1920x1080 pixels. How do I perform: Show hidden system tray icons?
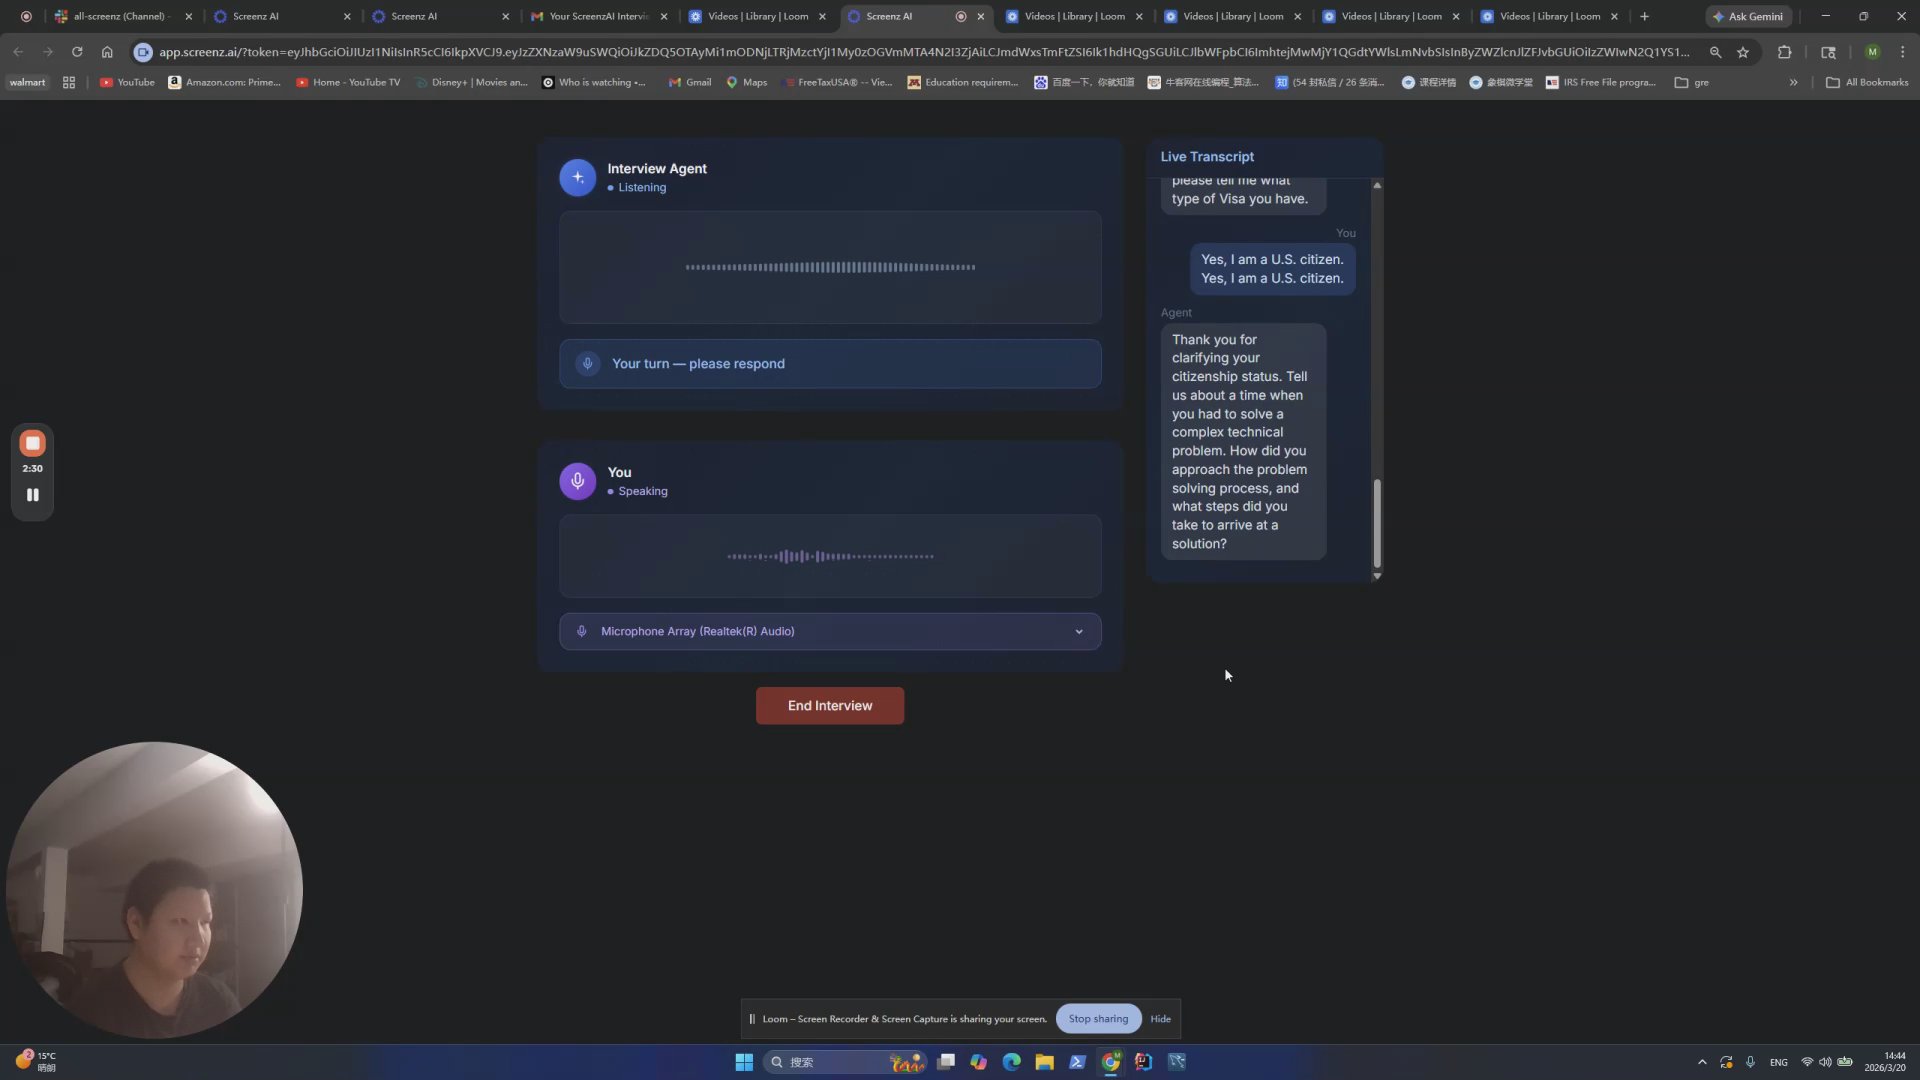pyautogui.click(x=1702, y=1062)
